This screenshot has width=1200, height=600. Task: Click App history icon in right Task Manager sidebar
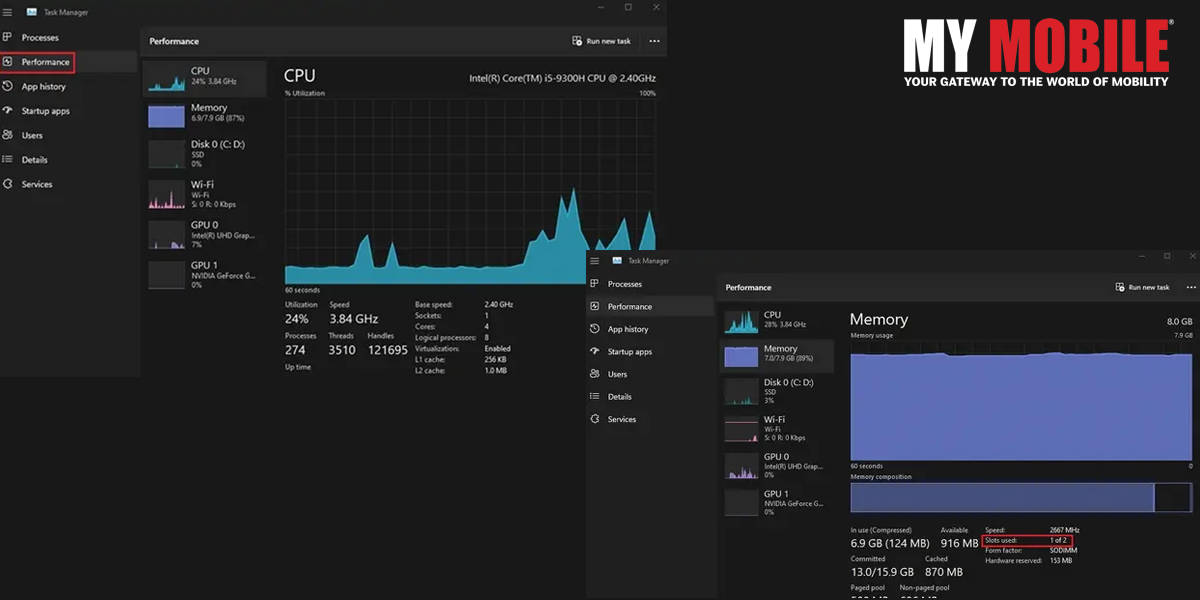click(x=594, y=329)
